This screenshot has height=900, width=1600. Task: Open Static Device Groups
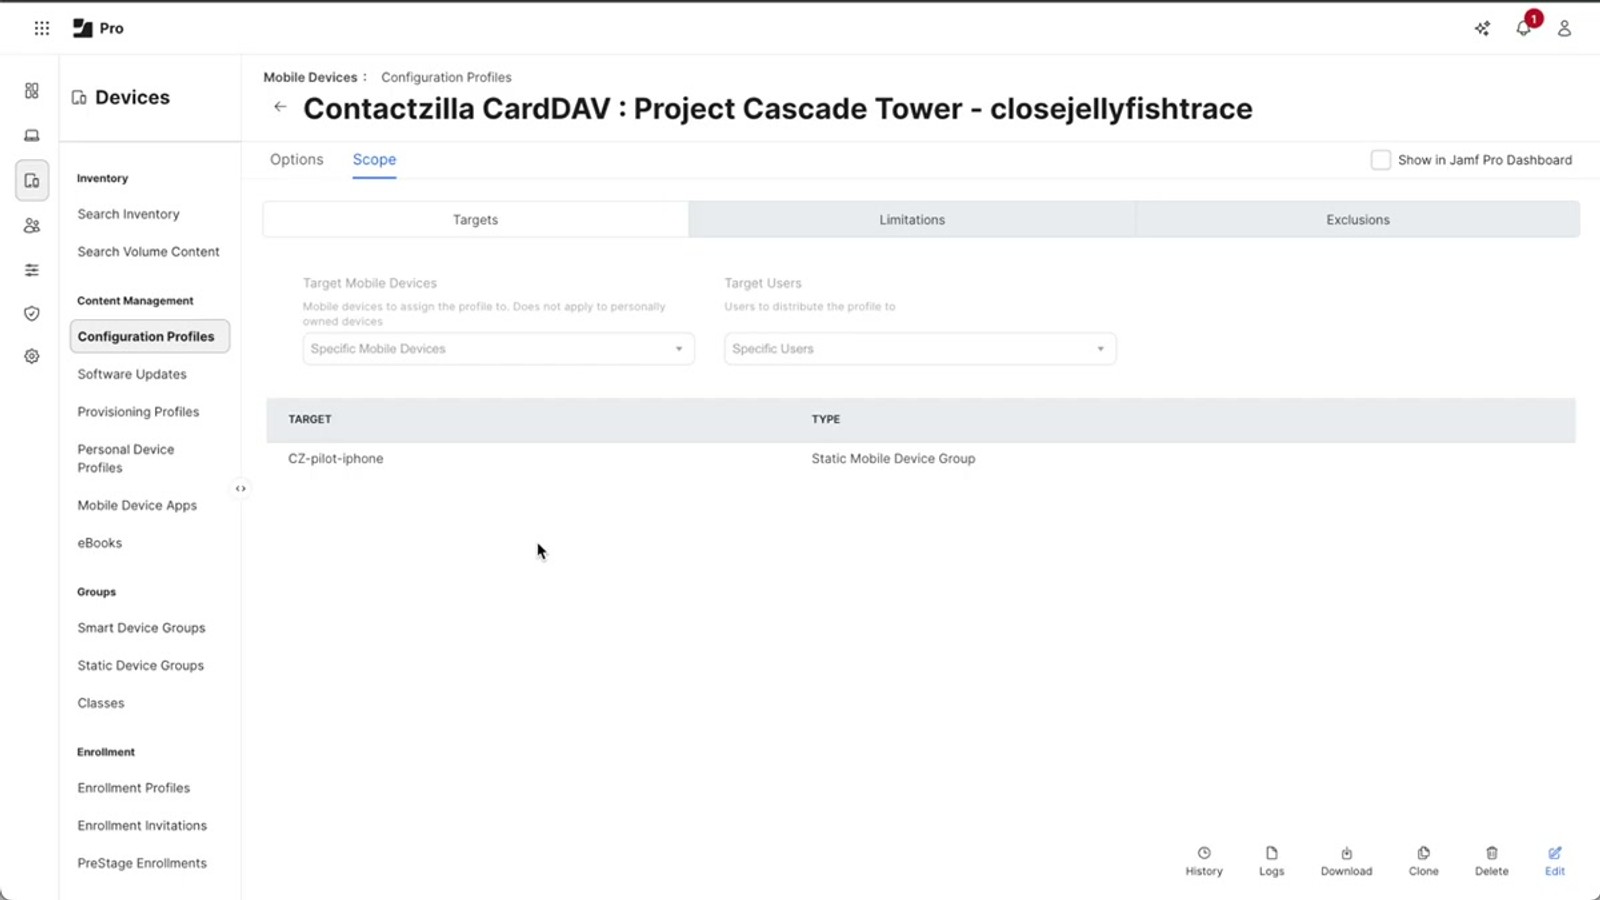[141, 666]
